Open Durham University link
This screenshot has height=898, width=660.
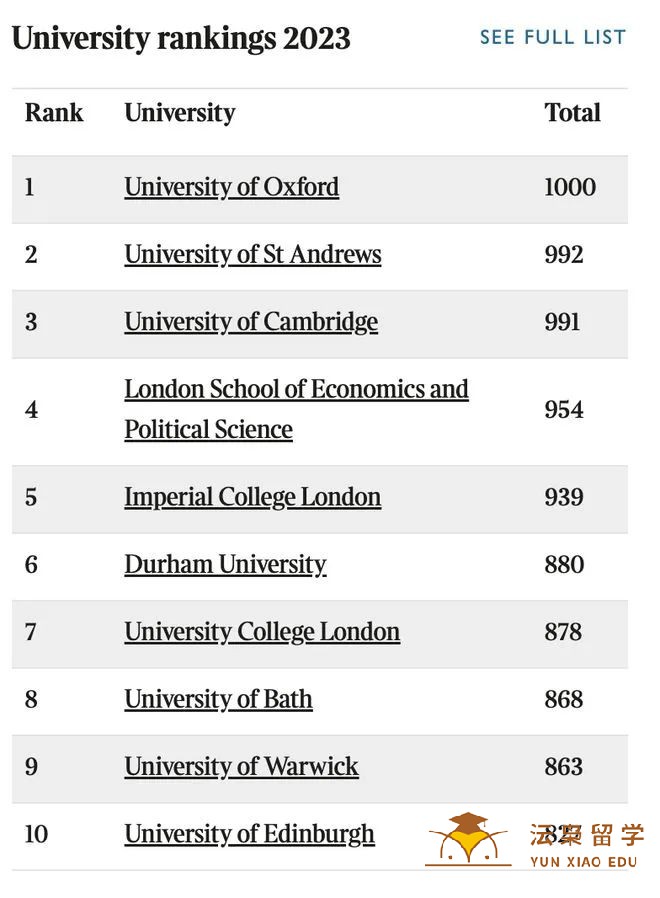(225, 565)
